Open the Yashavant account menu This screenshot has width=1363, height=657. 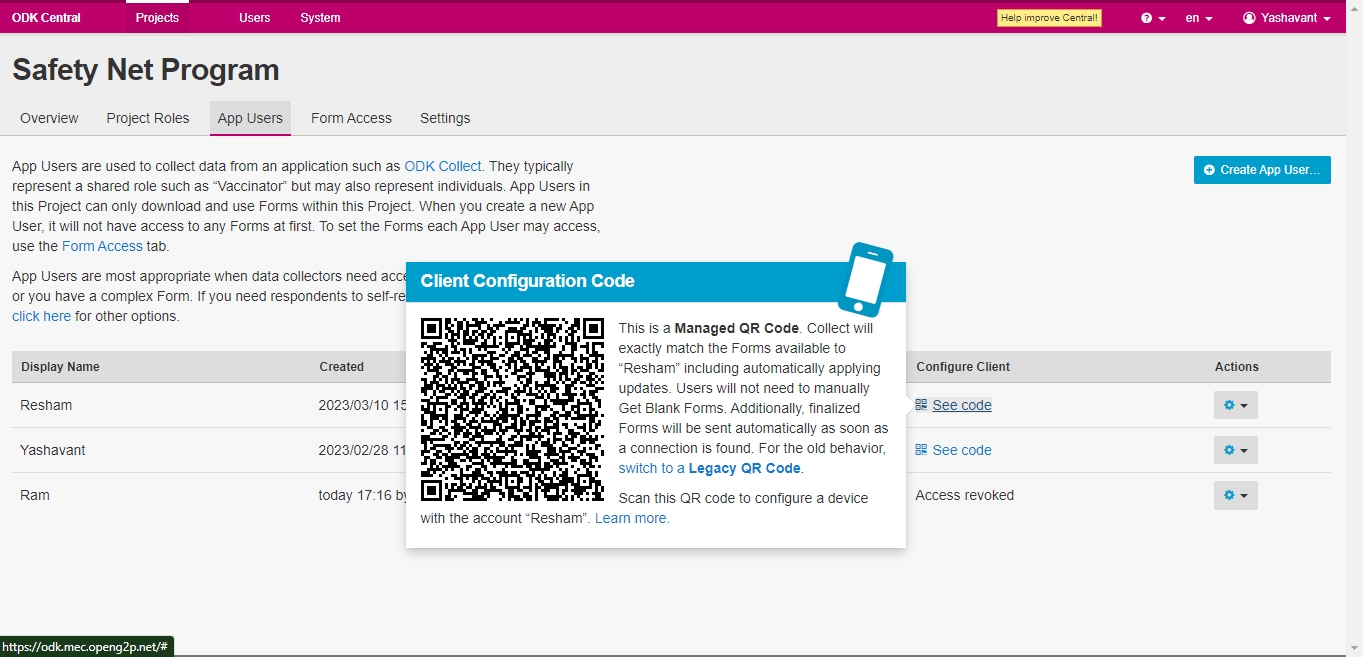pos(1286,18)
